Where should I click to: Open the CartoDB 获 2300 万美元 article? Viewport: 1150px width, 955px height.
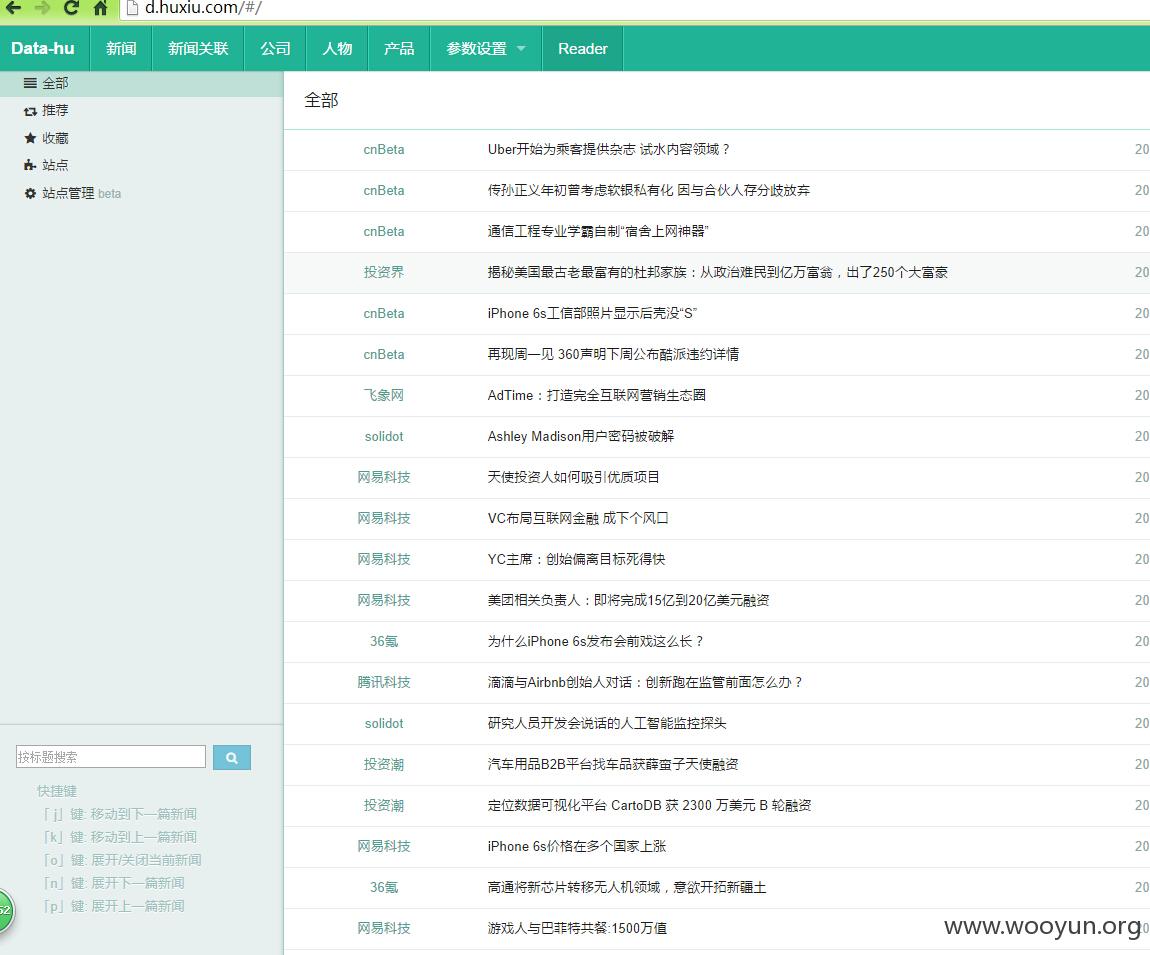[x=649, y=806]
